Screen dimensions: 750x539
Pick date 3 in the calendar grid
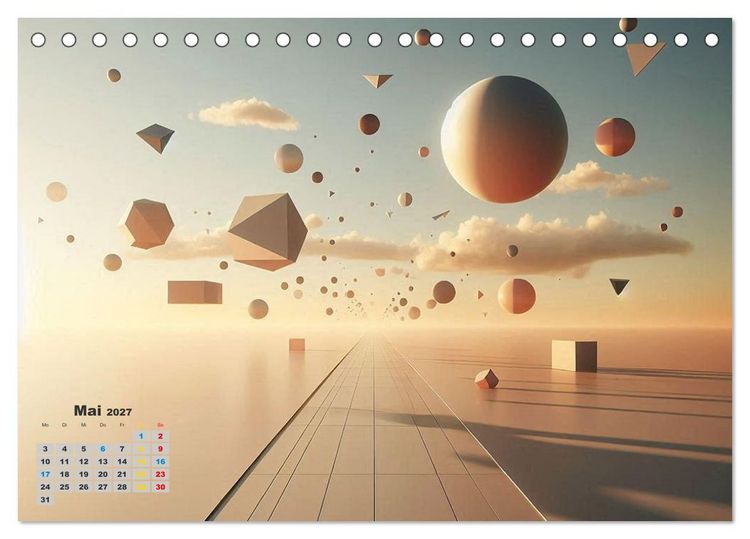[x=45, y=449]
